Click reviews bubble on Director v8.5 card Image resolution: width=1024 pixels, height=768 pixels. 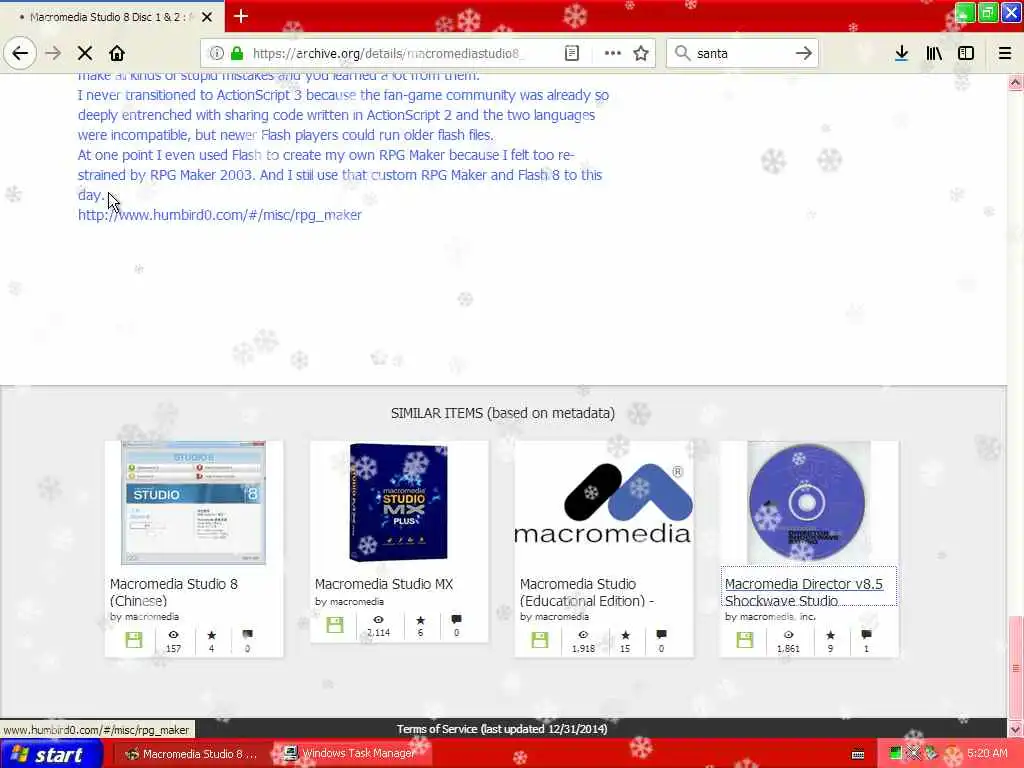[x=866, y=635]
